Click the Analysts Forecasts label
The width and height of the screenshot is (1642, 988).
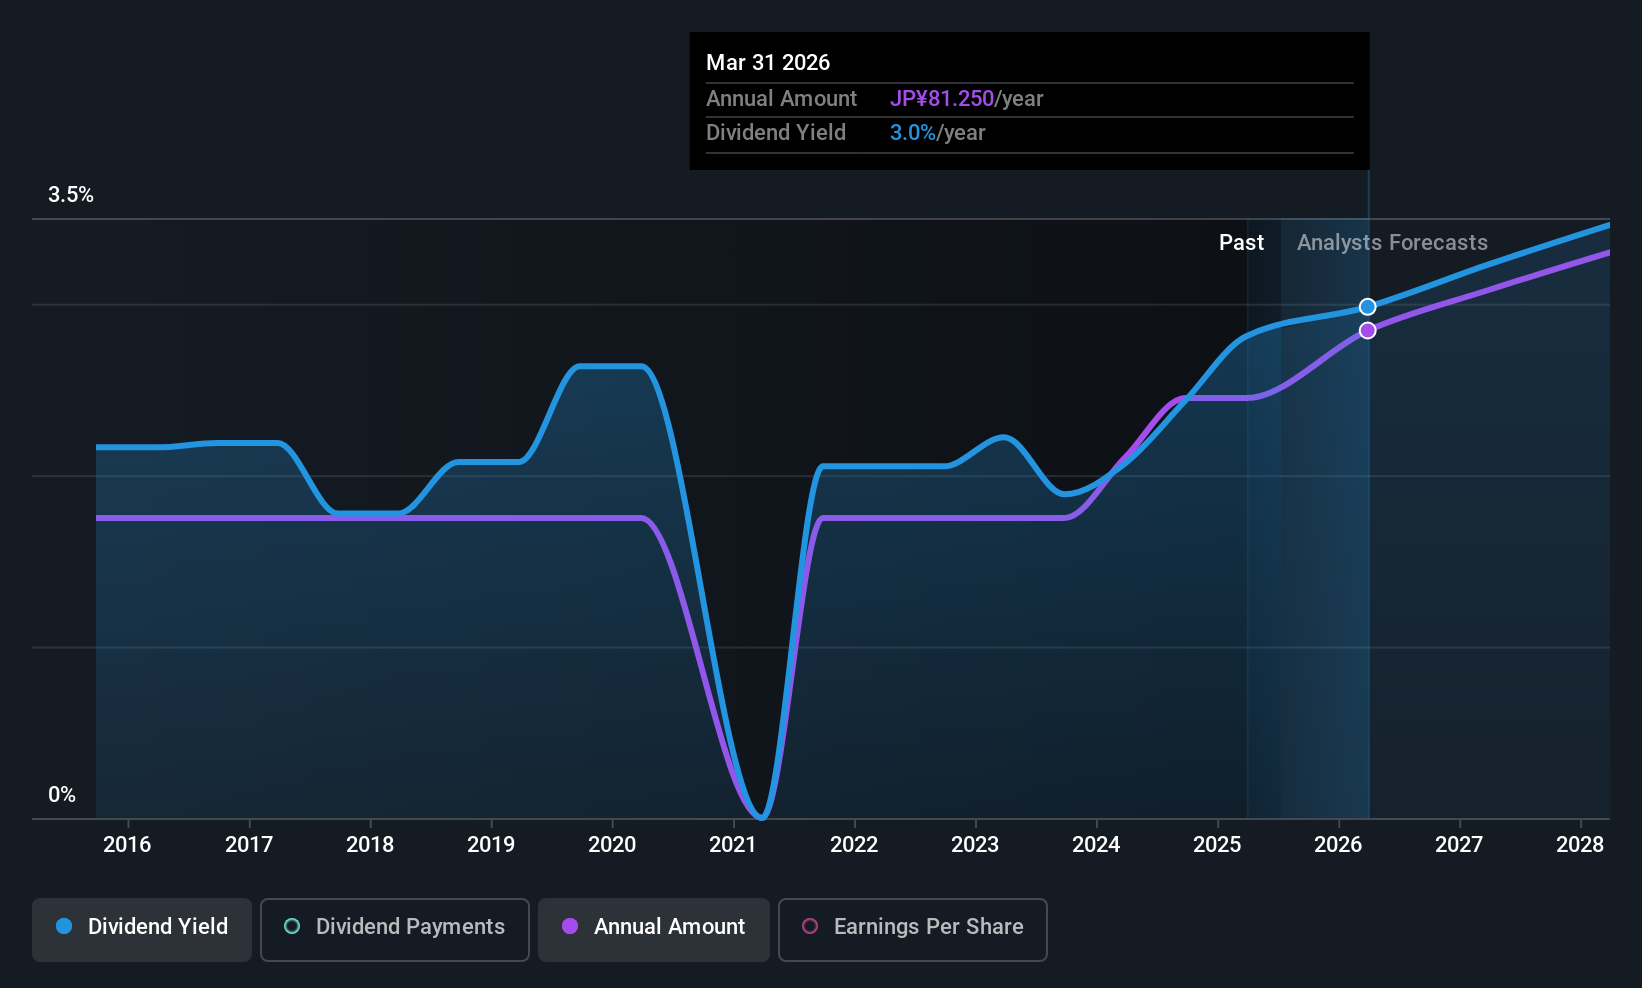1392,243
